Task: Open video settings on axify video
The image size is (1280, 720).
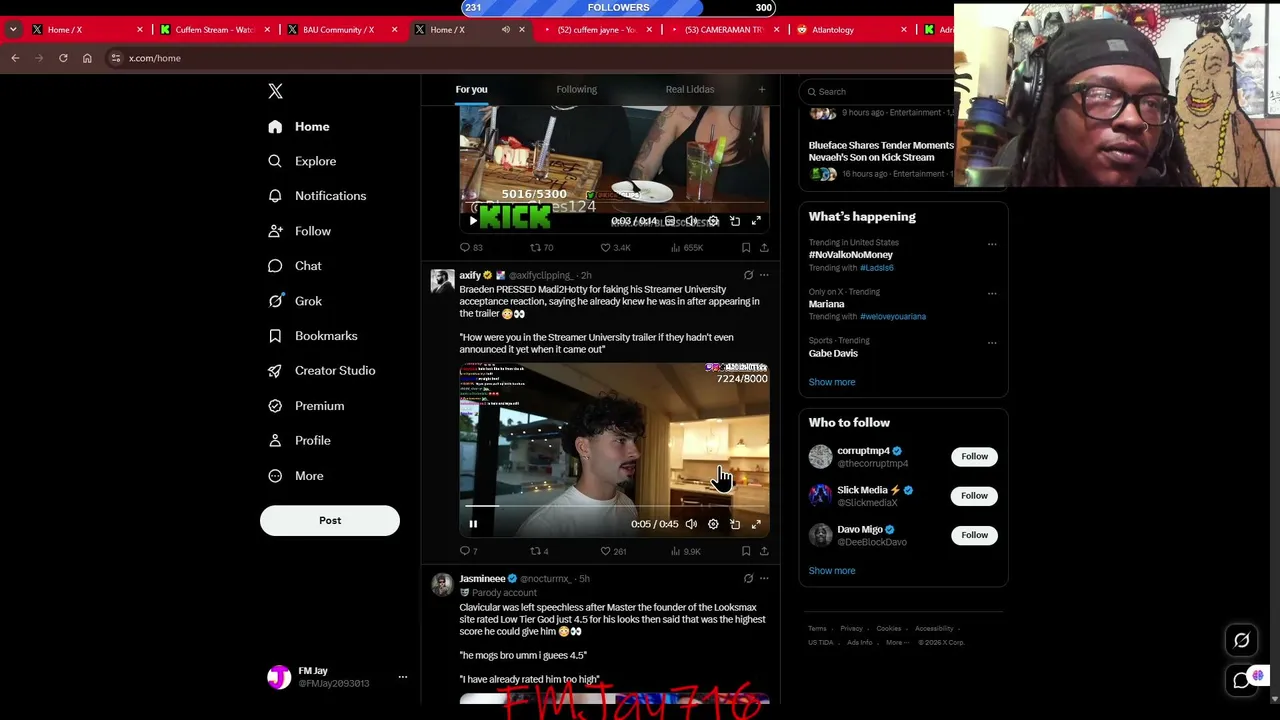Action: (713, 524)
